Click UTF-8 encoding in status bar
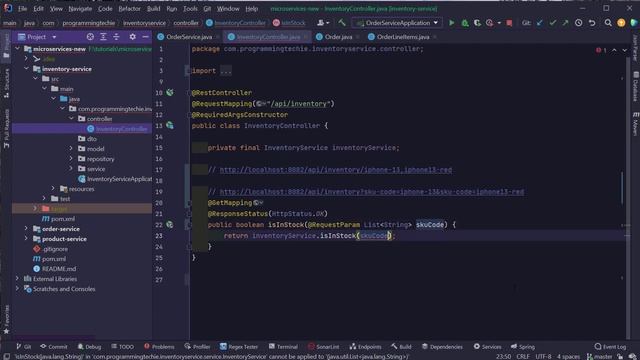 pos(543,356)
